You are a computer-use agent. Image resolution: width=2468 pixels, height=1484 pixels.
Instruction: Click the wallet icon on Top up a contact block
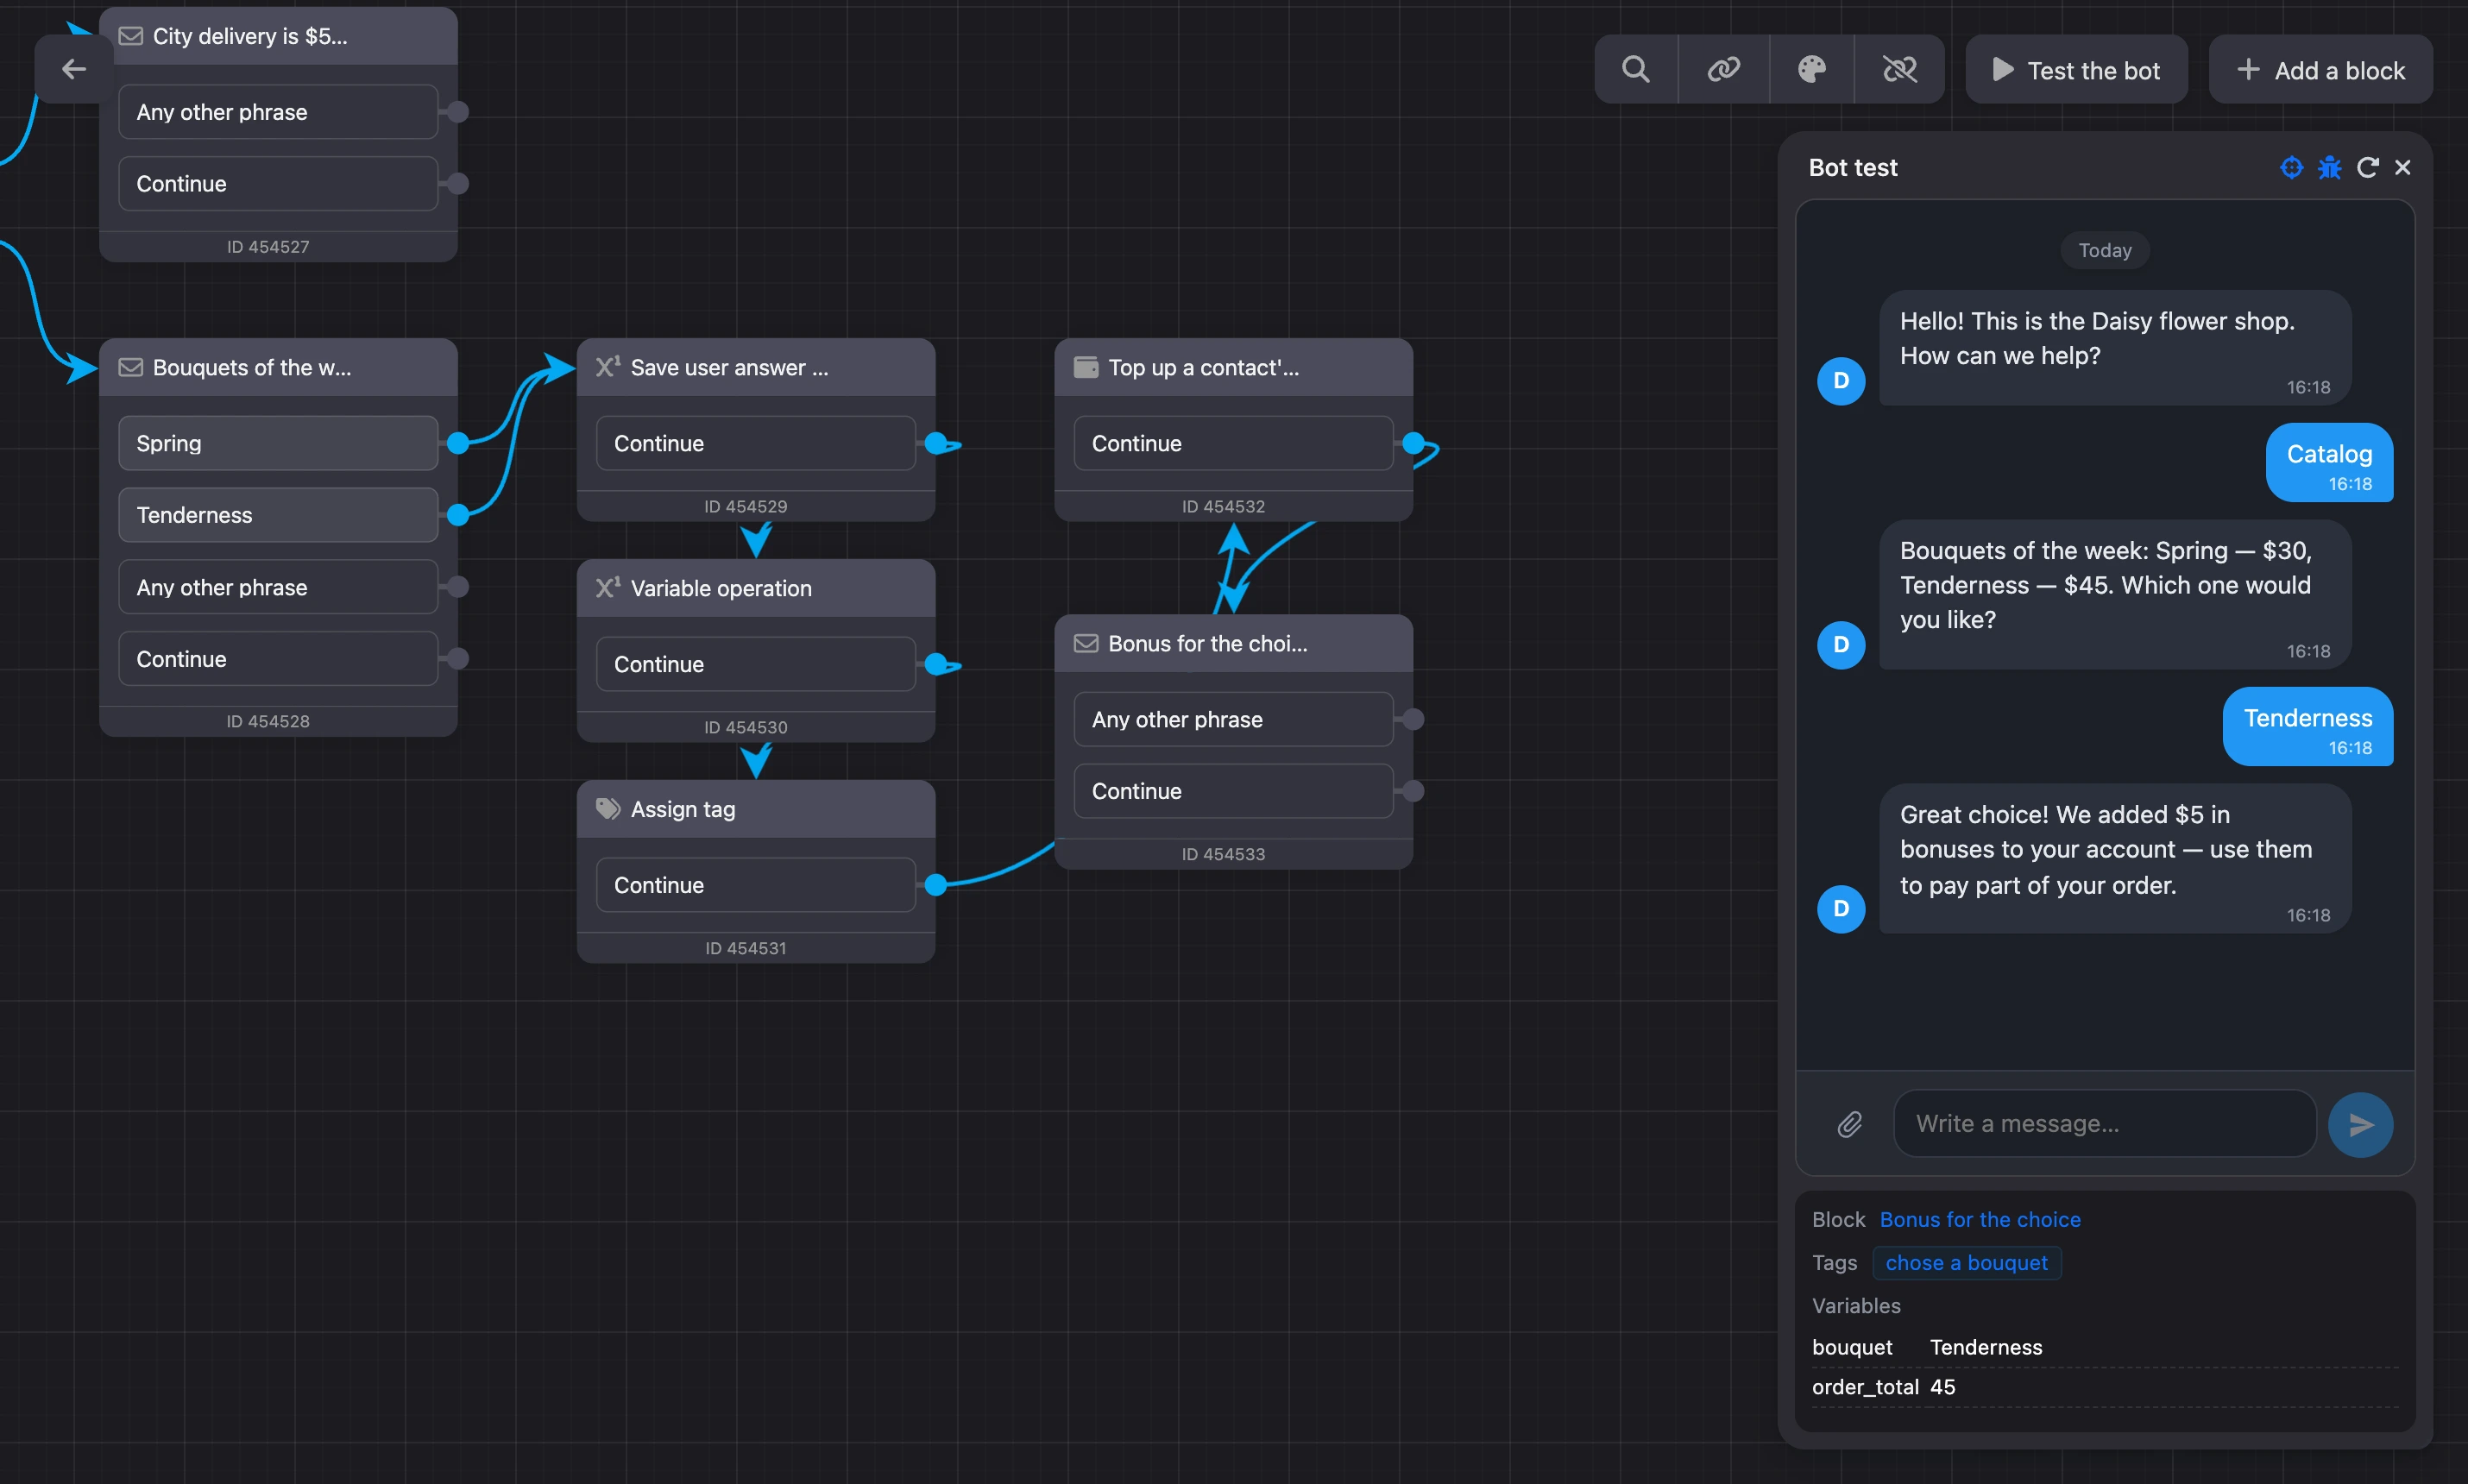tap(1085, 367)
